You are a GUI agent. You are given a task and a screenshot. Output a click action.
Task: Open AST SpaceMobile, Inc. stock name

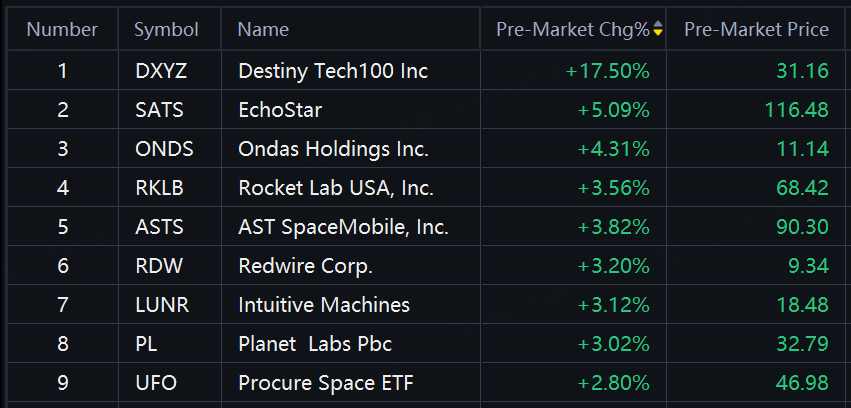click(x=343, y=227)
